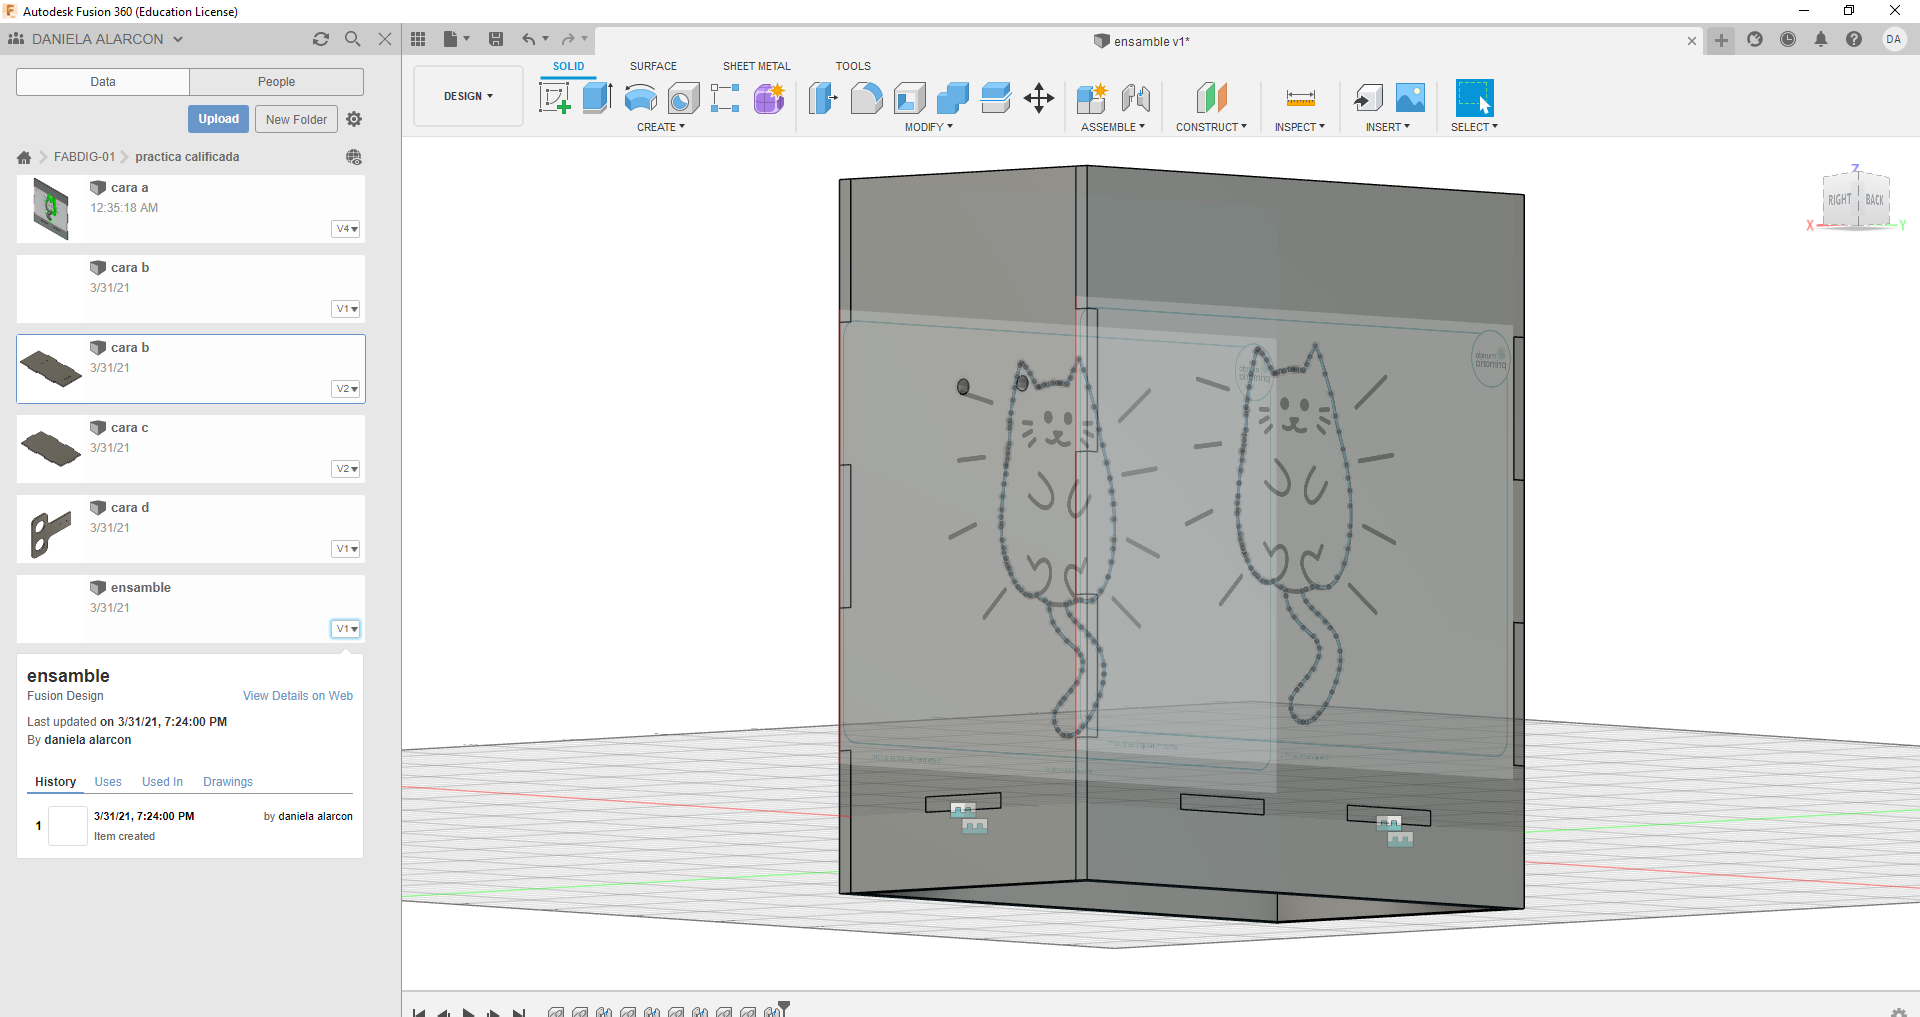This screenshot has width=1920, height=1017.
Task: Close the ensamble v1 document tab
Action: click(1692, 41)
